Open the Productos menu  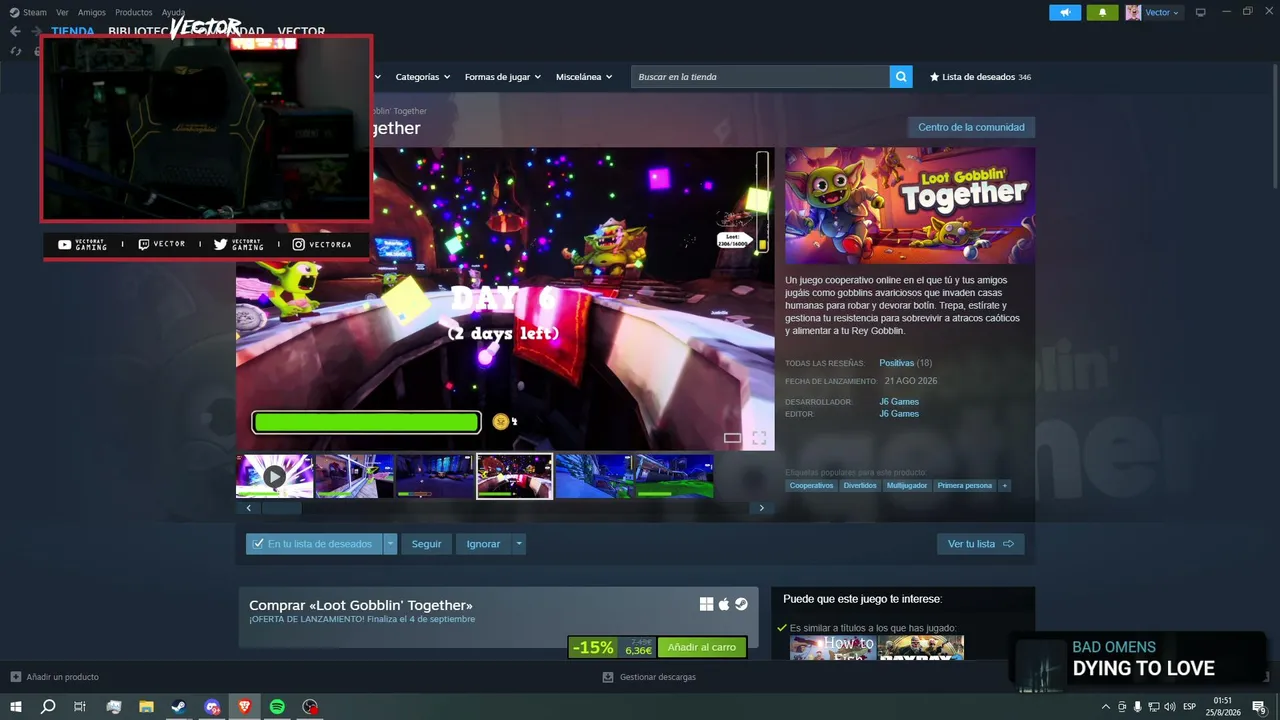[x=134, y=13]
